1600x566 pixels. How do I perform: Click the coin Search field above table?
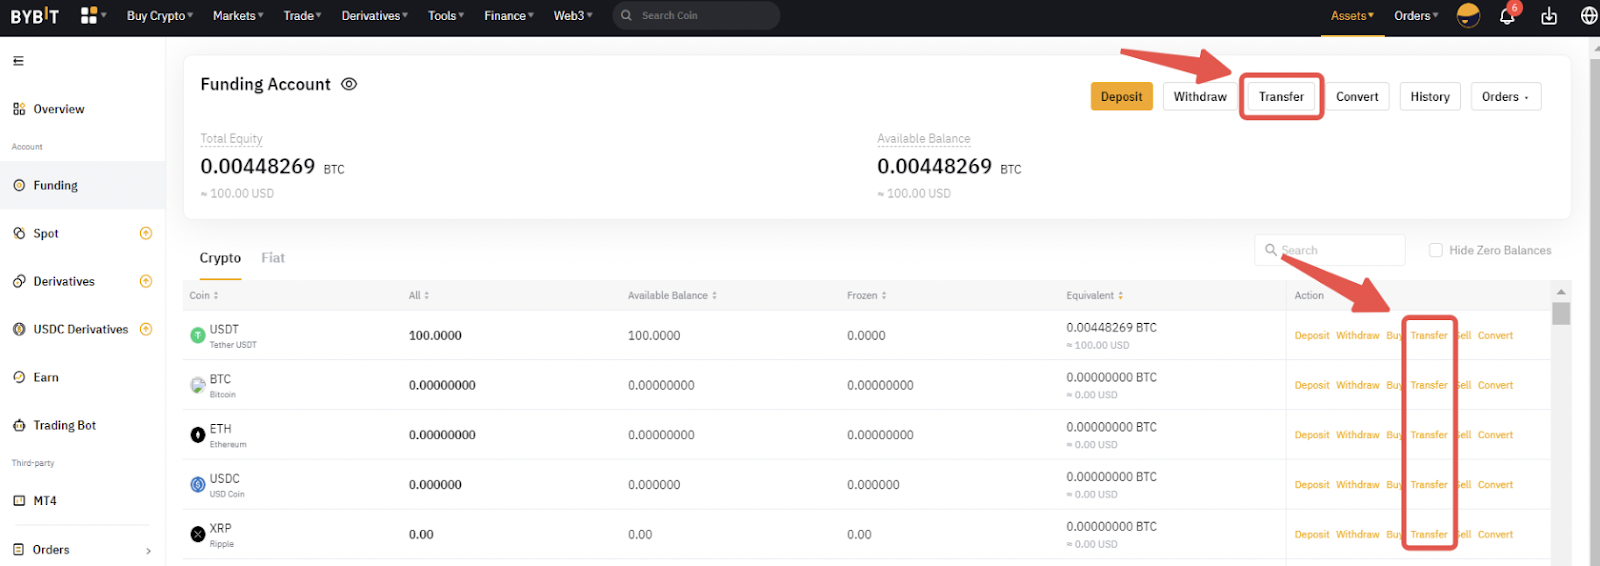click(x=1330, y=250)
